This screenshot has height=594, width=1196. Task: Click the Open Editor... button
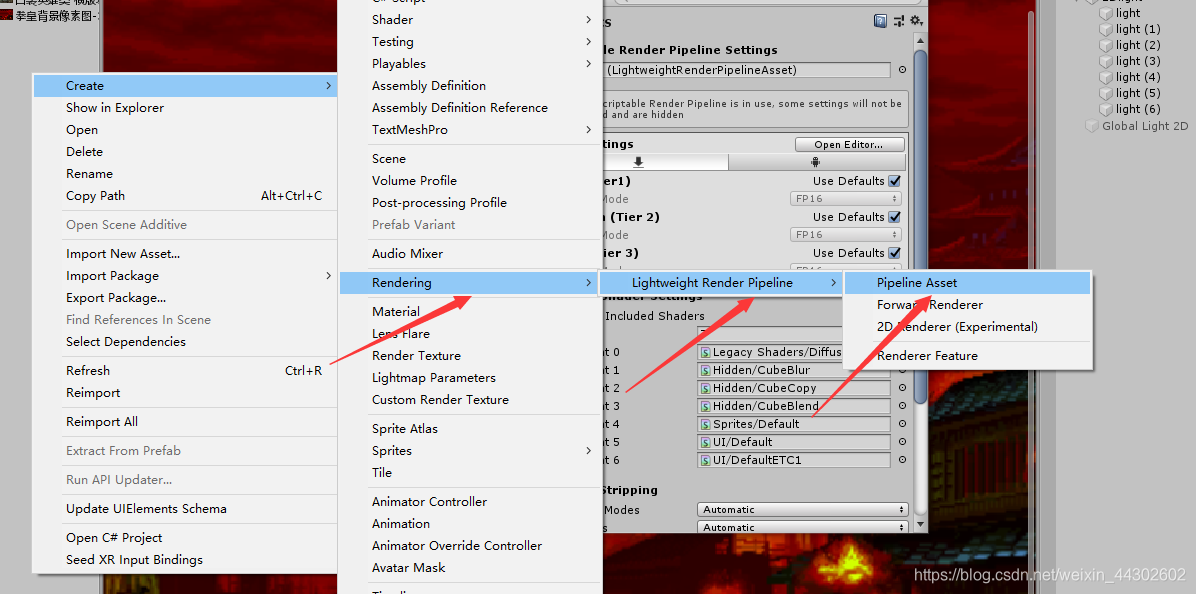coord(849,144)
